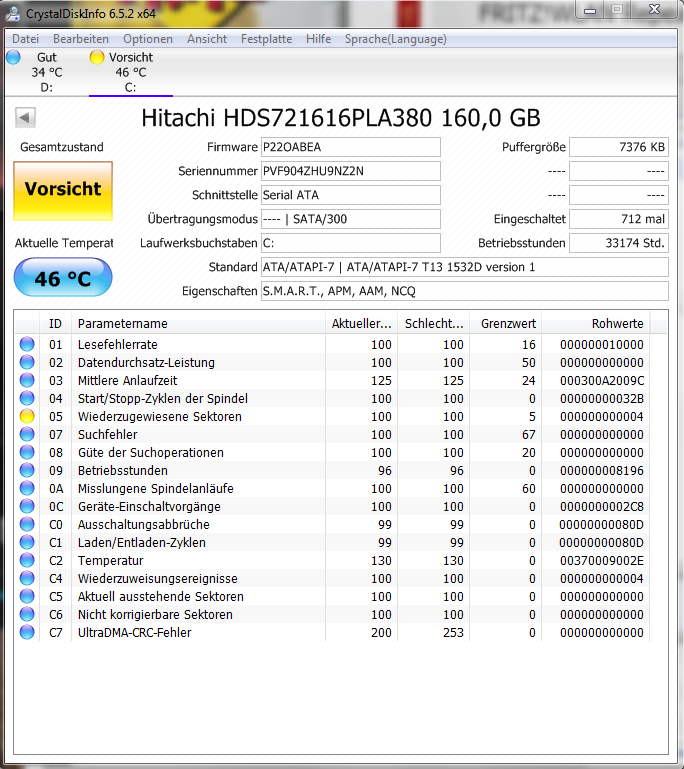
Task: Click the CrystalDiskInfo title bar icon
Action: [x=13, y=13]
